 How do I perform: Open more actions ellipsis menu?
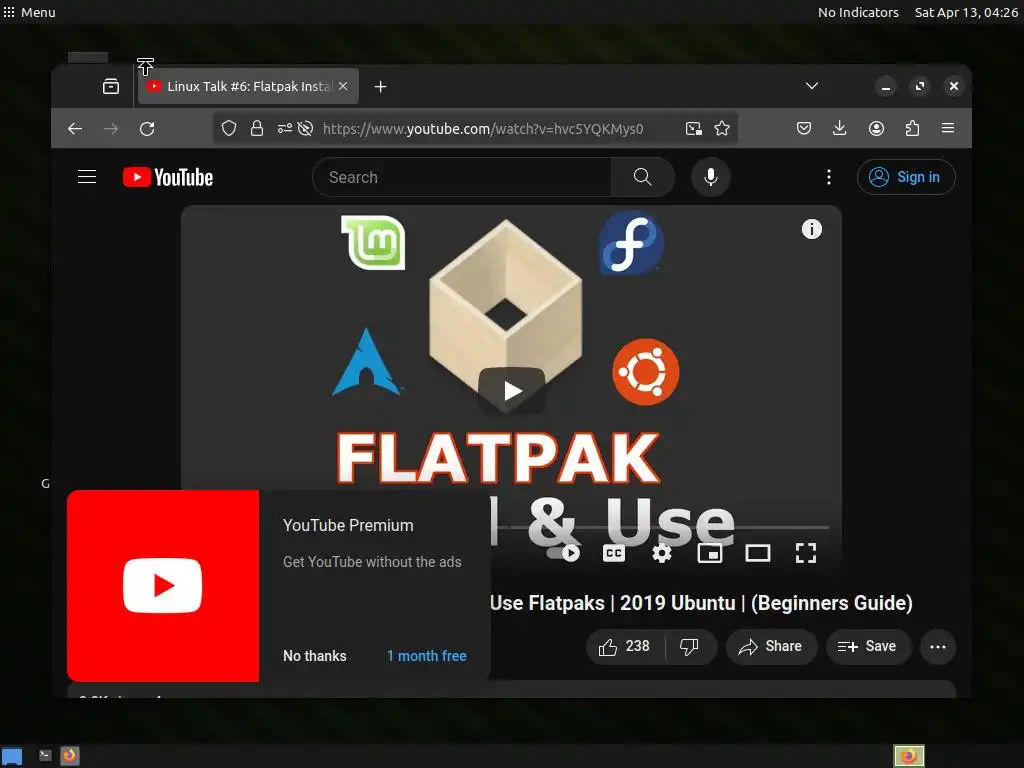(938, 647)
